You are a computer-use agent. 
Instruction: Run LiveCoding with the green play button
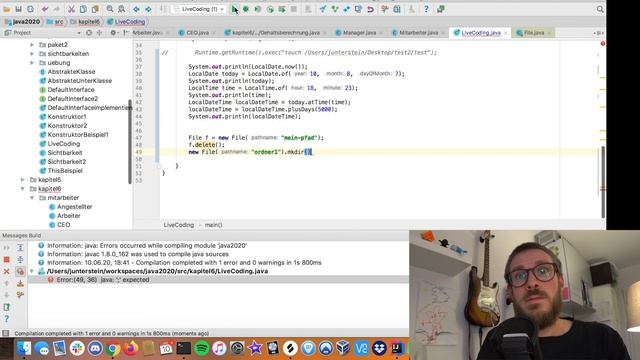tap(234, 9)
